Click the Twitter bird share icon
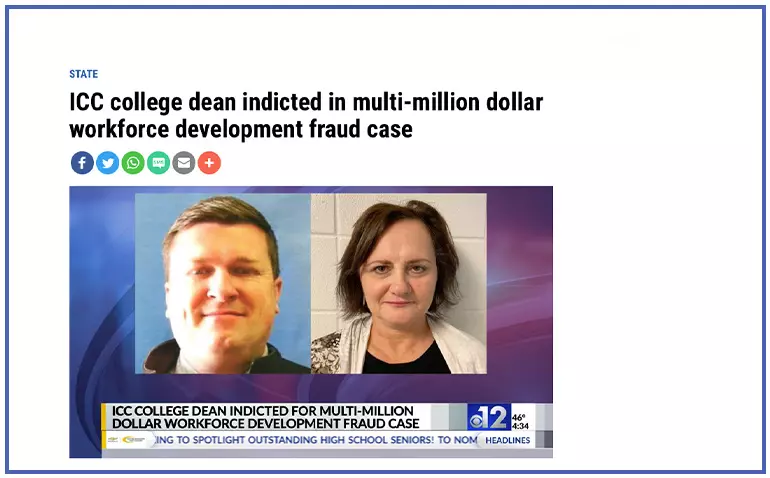 pyautogui.click(x=108, y=163)
